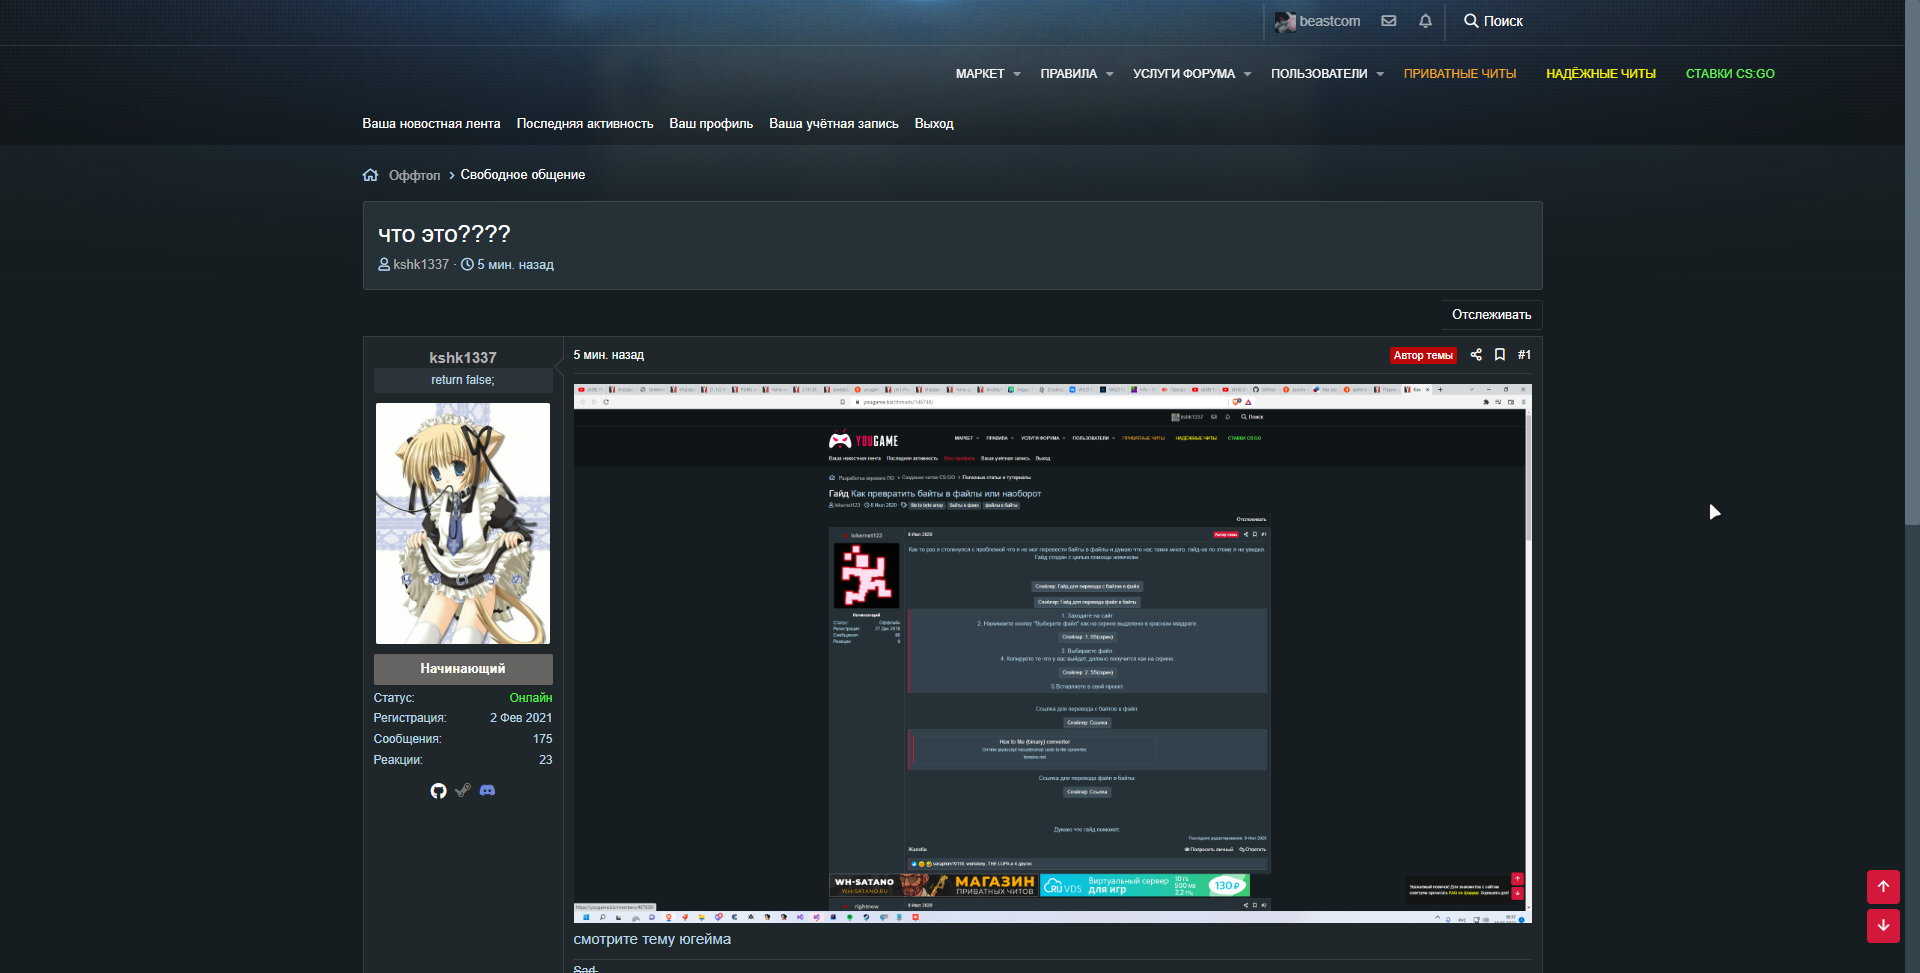This screenshot has height=973, width=1920.
Task: Jump to top with red up arrow
Action: click(1883, 887)
